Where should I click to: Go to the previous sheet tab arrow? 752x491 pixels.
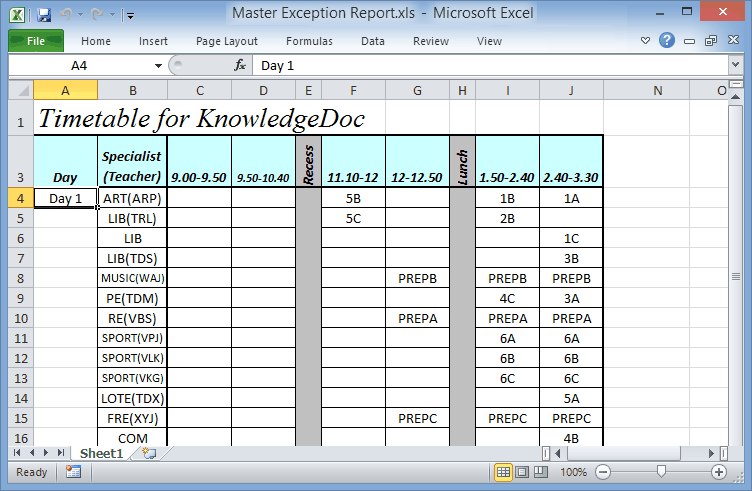click(32, 453)
